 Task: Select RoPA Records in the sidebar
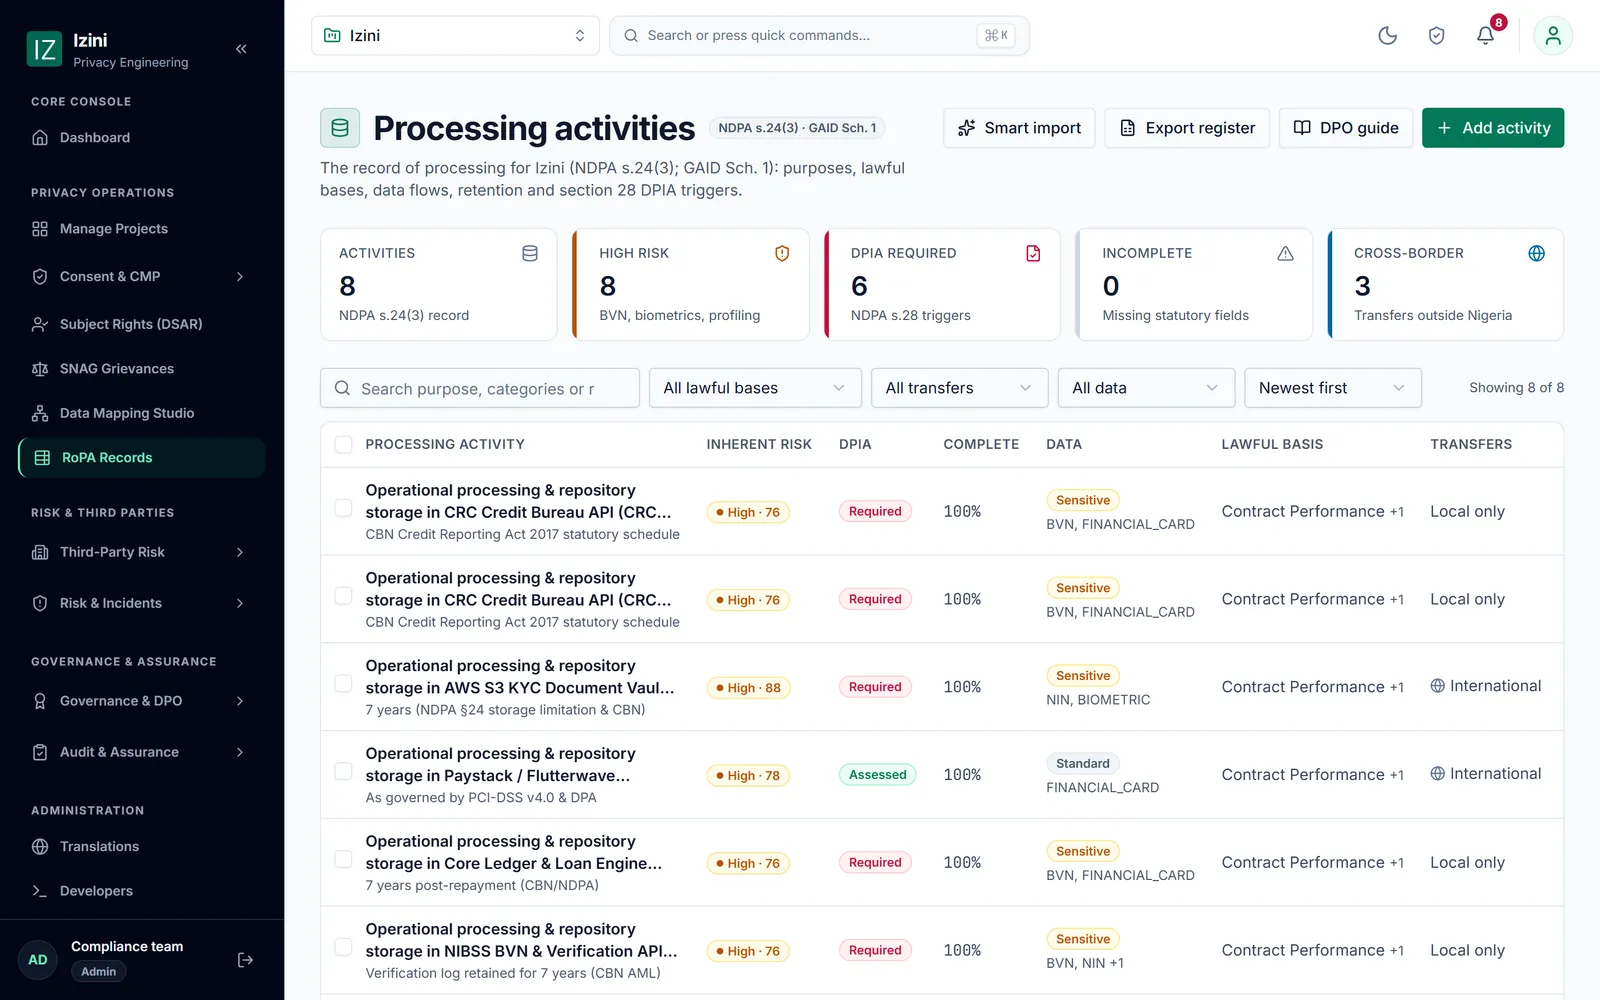coord(142,458)
